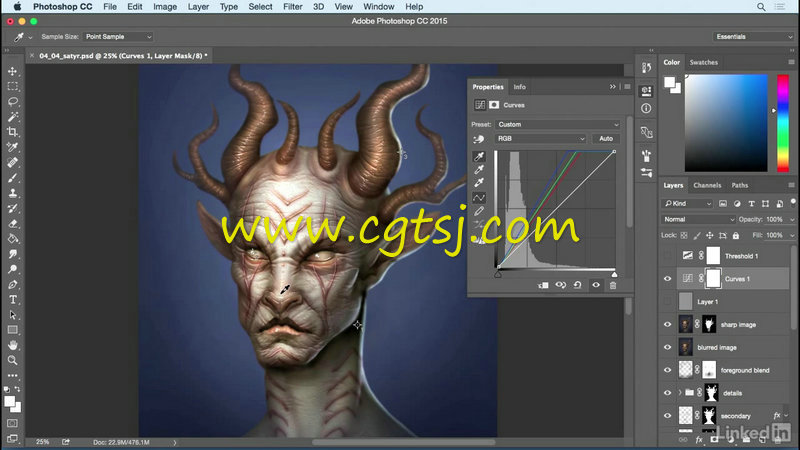Open the Filter menu

(x=292, y=7)
